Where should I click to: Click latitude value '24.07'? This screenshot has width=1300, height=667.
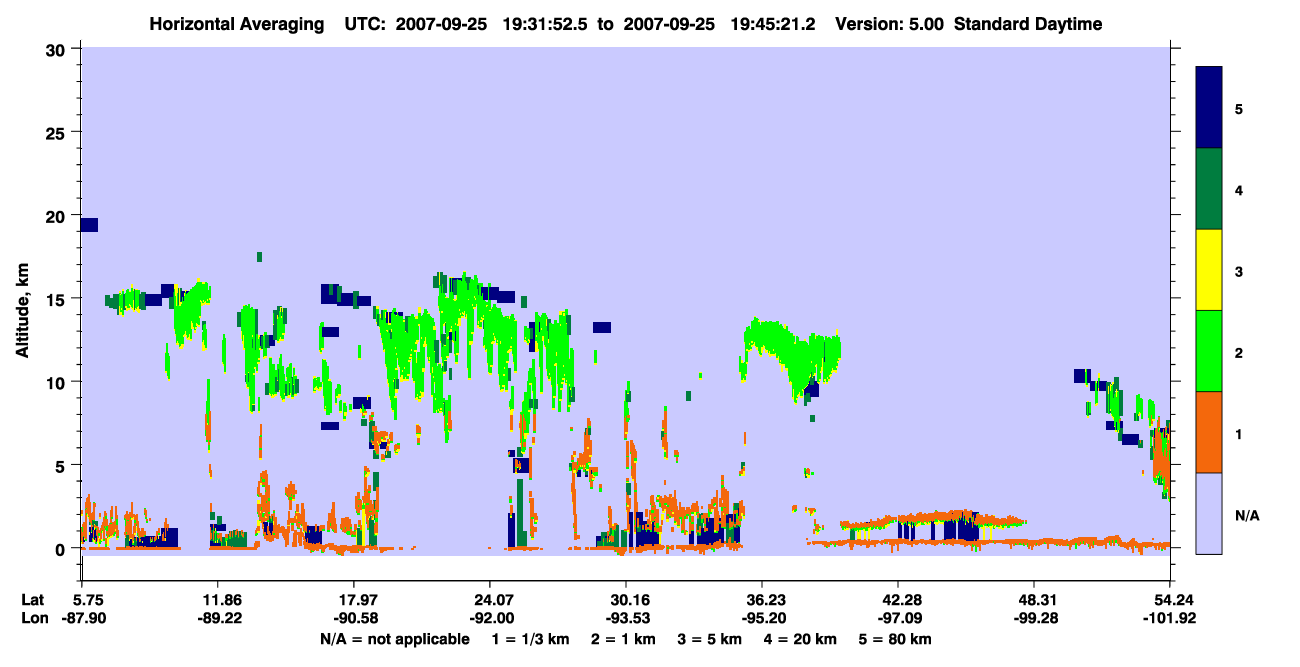489,600
